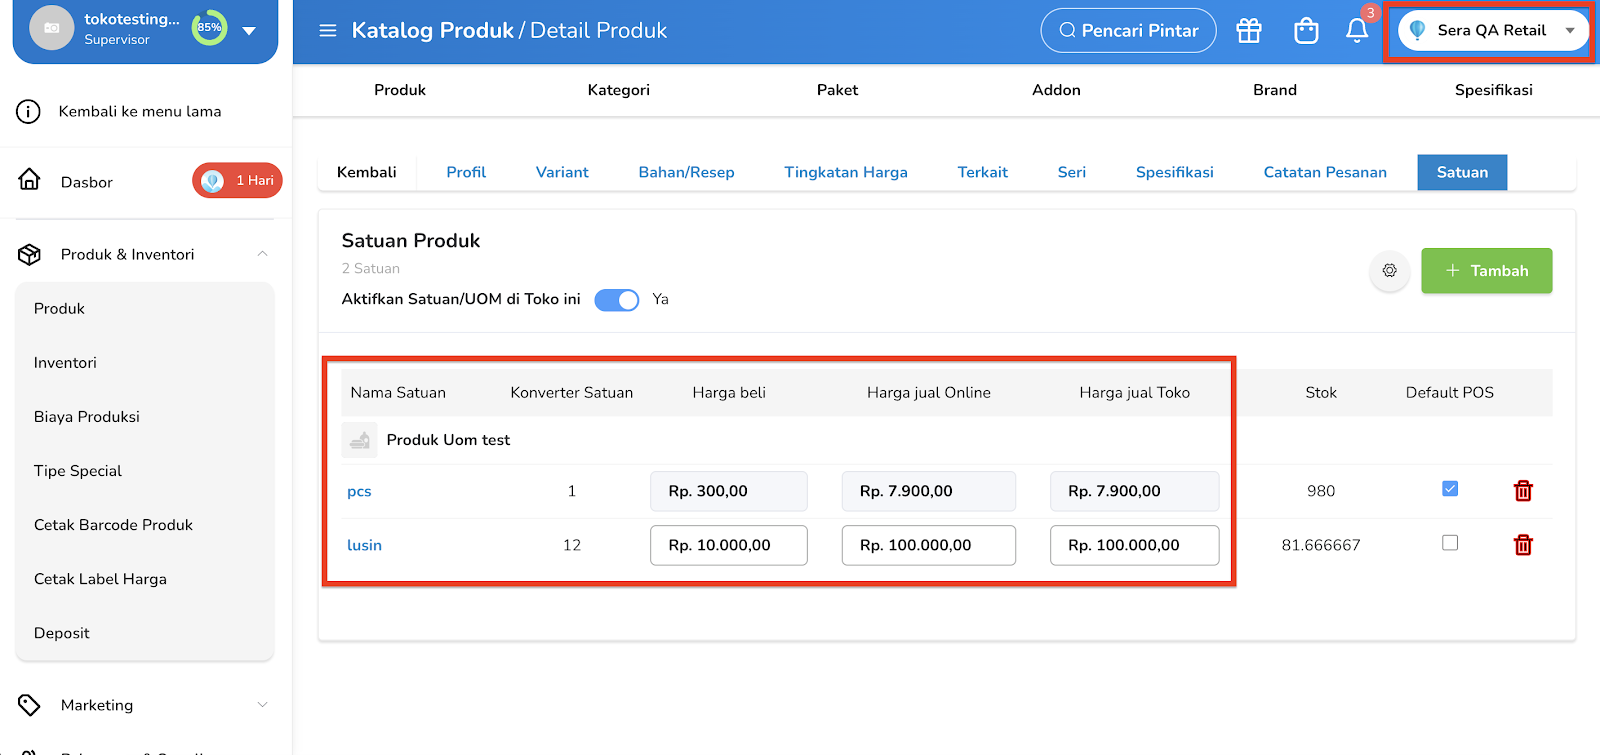Delete the lusin unit row
The image size is (1600, 755).
pyautogui.click(x=1523, y=545)
